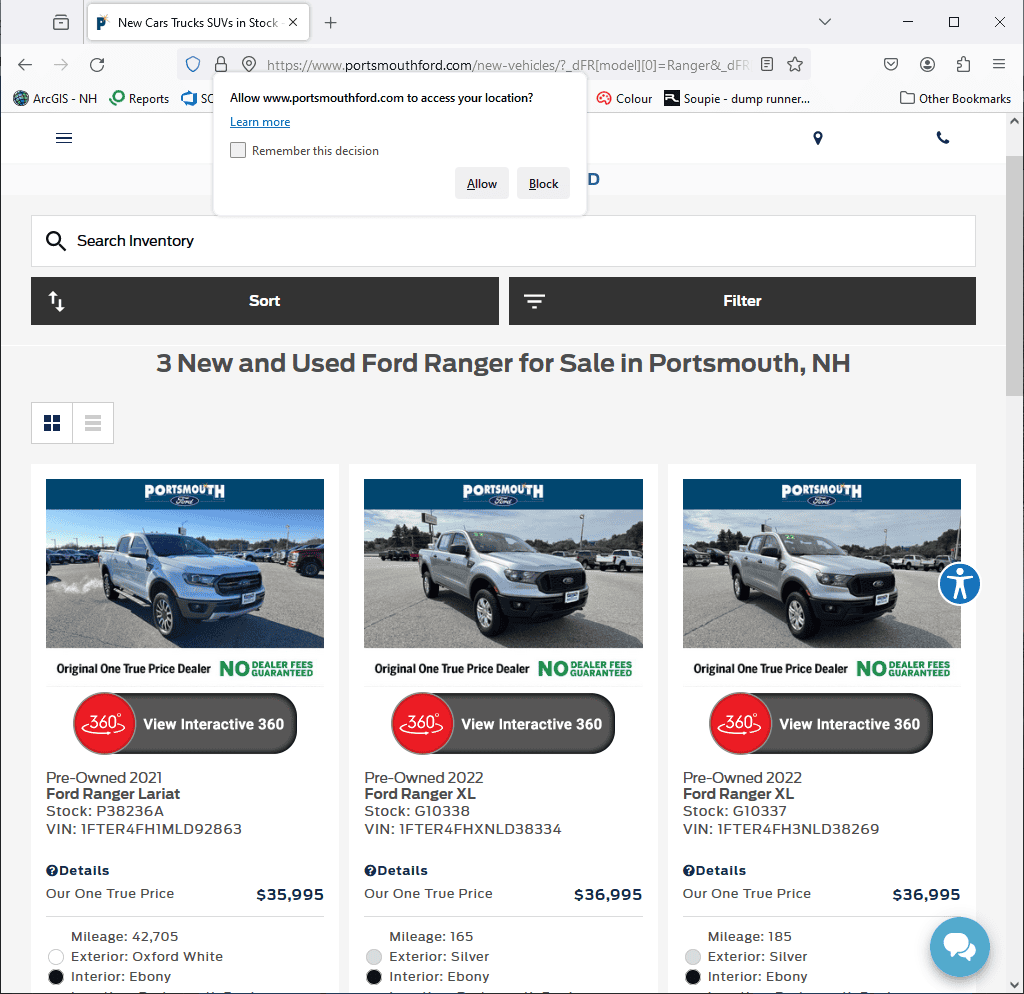Show price Details for stock G10338
The width and height of the screenshot is (1024, 994).
[396, 871]
